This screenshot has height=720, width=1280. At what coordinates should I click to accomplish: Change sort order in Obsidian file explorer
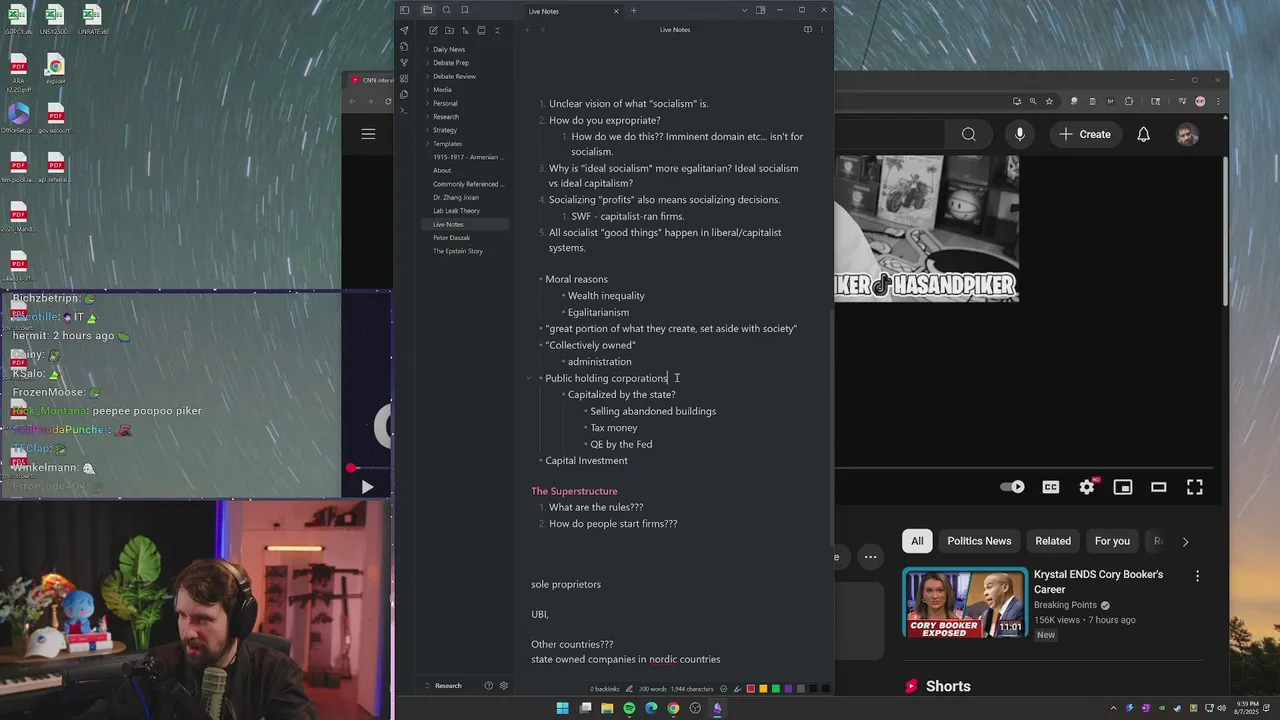(x=465, y=30)
